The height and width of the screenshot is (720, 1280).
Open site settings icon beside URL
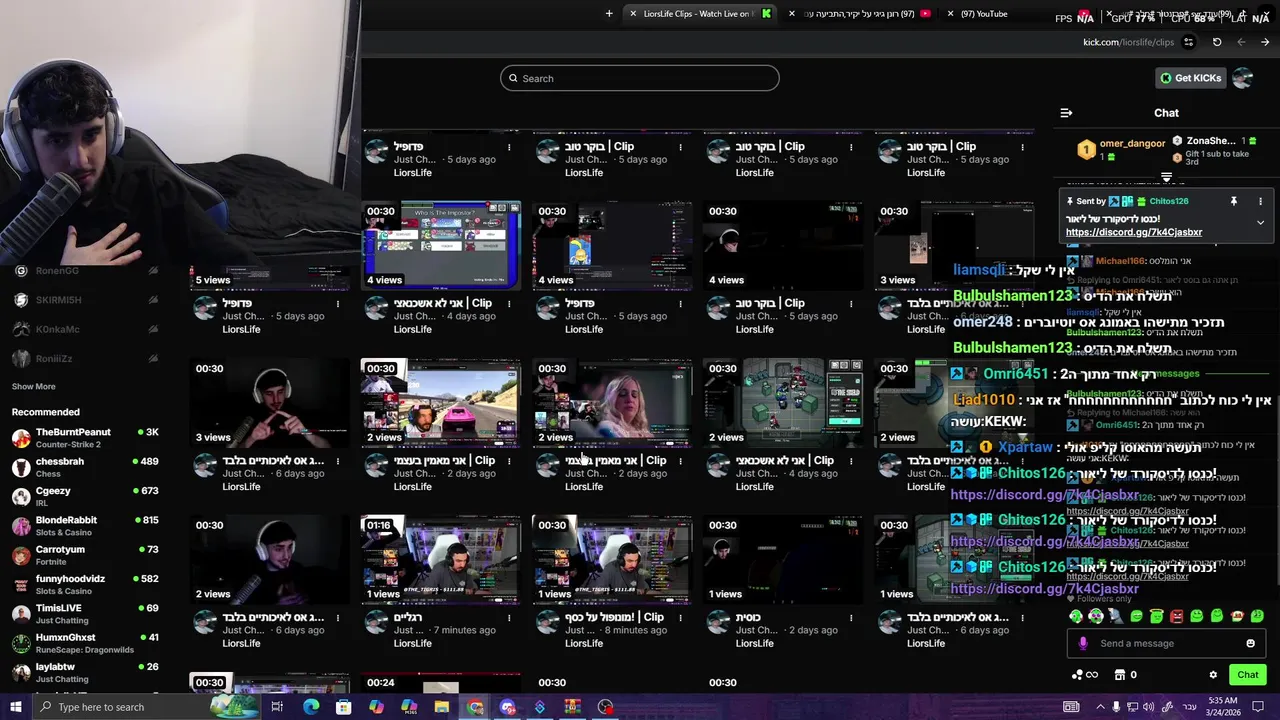pos(1188,42)
